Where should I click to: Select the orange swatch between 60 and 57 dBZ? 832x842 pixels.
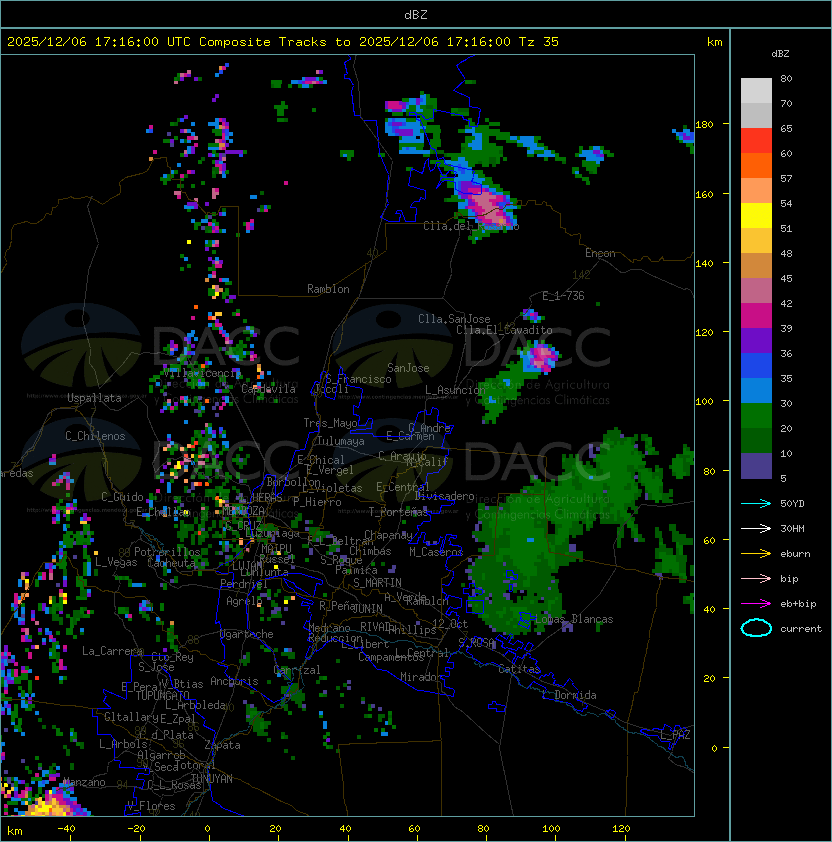[x=756, y=165]
